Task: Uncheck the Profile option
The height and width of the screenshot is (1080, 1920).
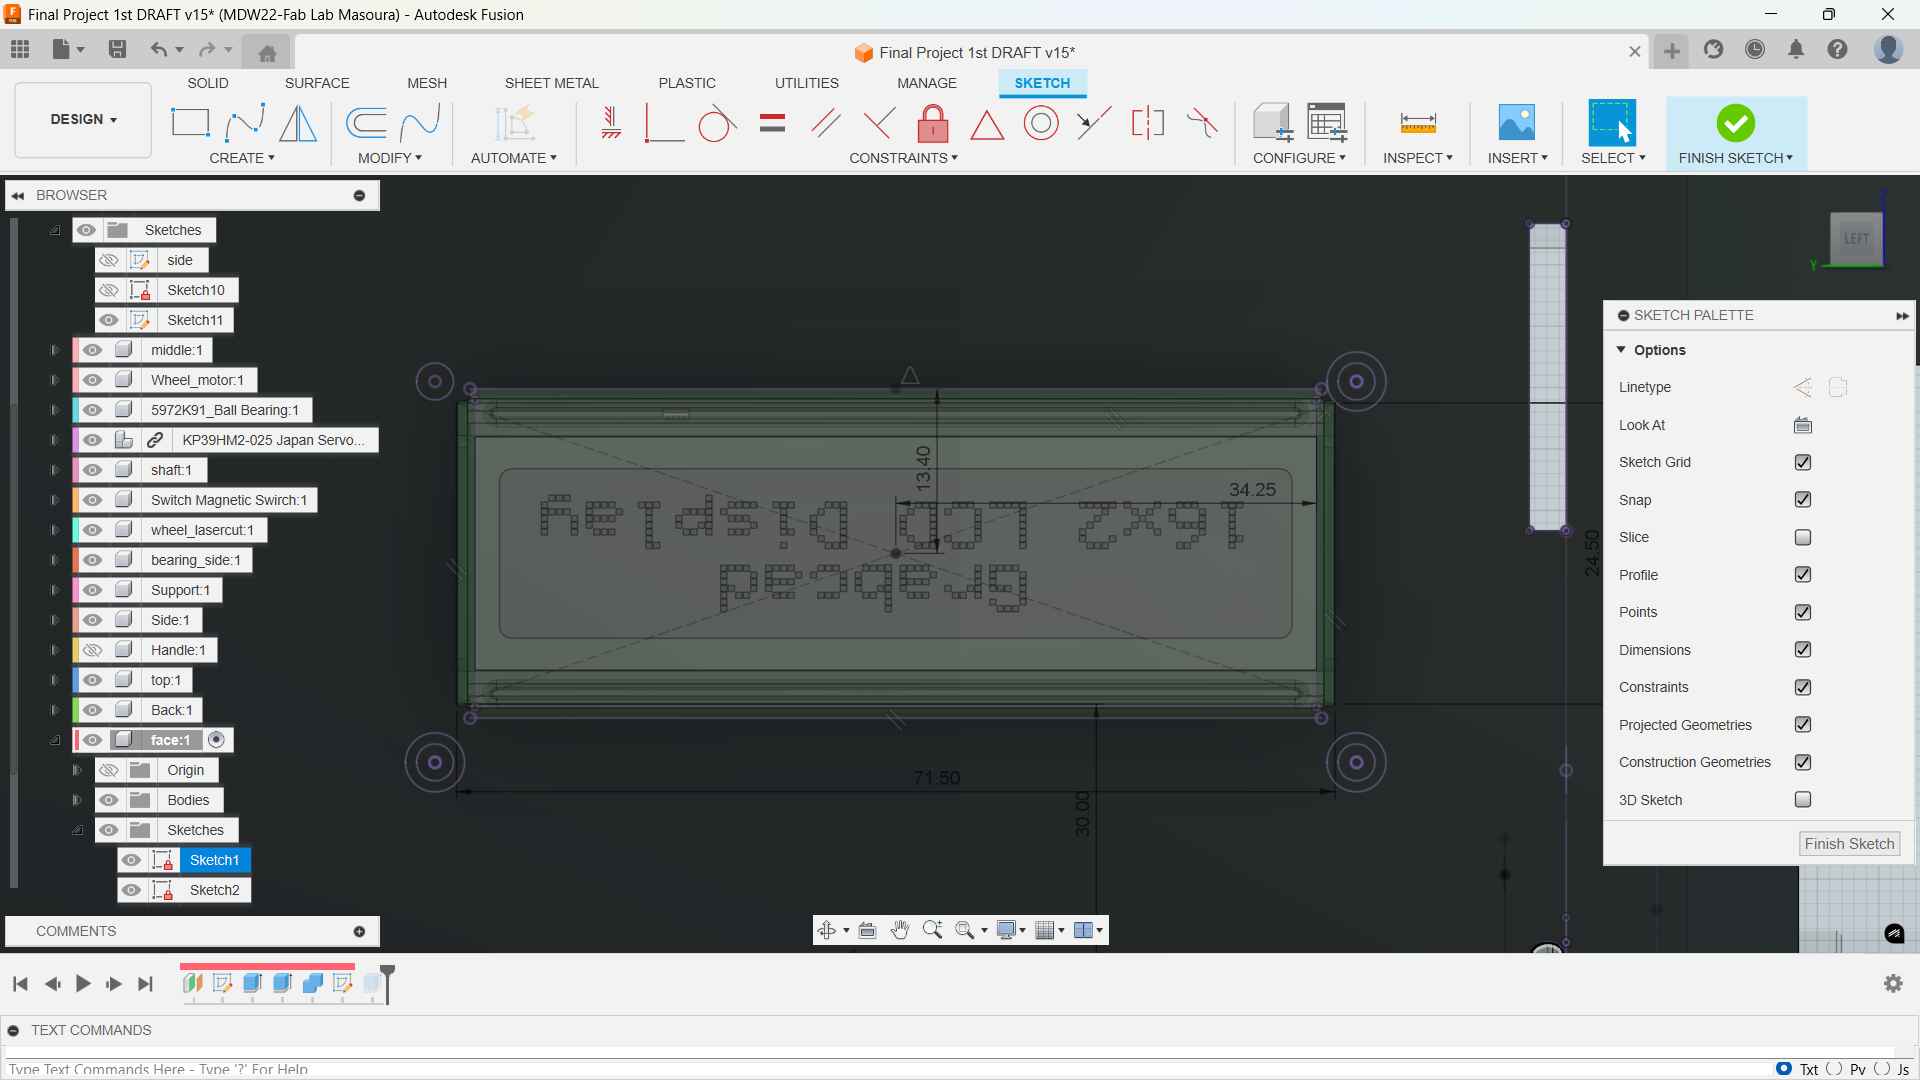Action: coord(1803,575)
